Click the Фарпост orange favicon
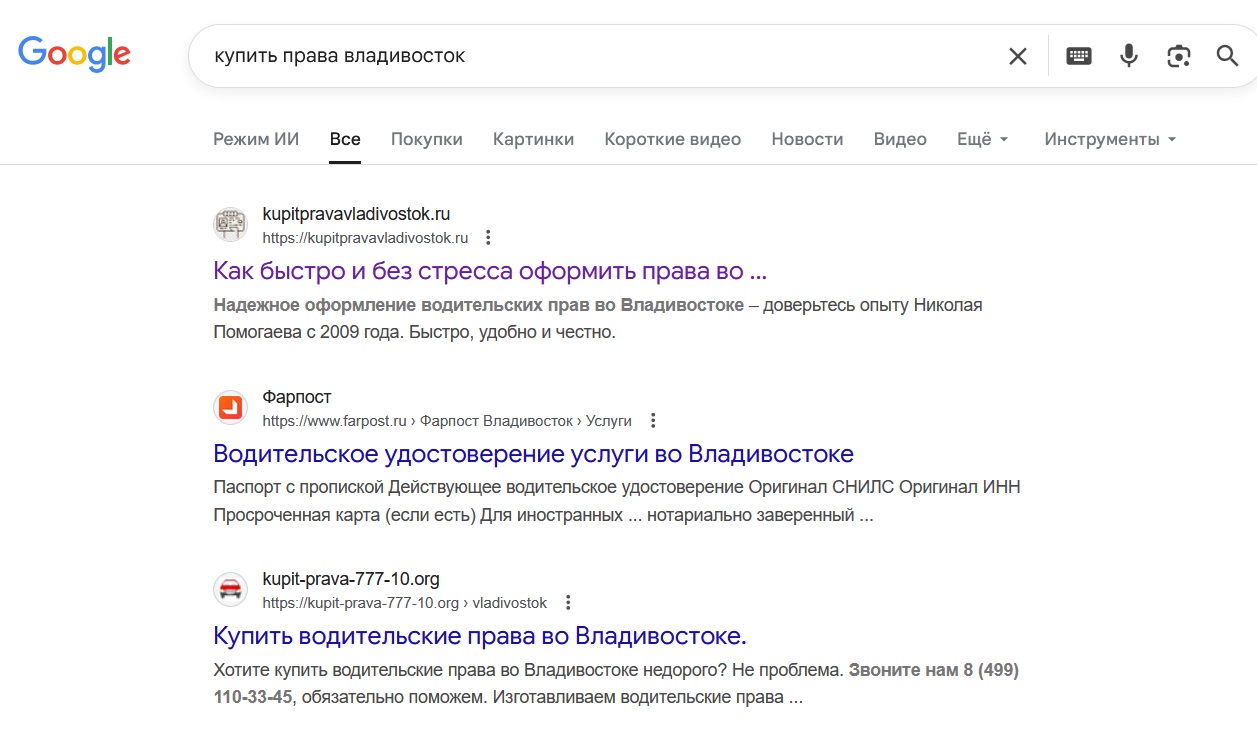Screen dimensions: 1257x735 tap(230, 408)
